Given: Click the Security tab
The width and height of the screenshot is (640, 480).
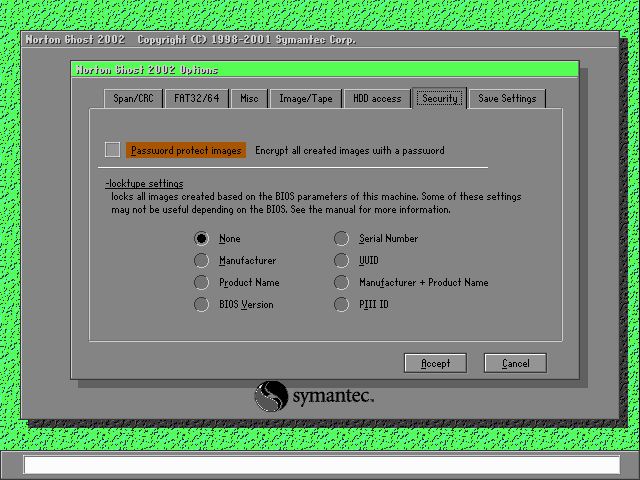Looking at the screenshot, I should 440,98.
